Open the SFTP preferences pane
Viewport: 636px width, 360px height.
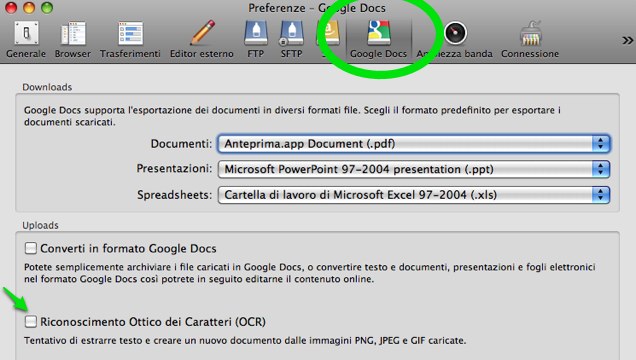click(291, 40)
